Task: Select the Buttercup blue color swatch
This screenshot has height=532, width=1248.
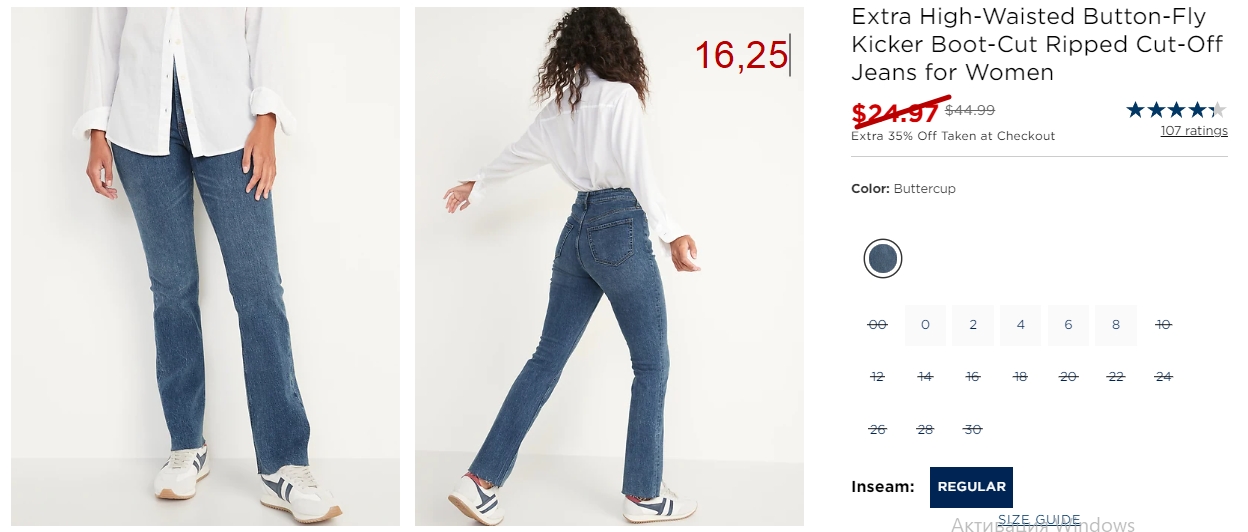Action: (883, 259)
